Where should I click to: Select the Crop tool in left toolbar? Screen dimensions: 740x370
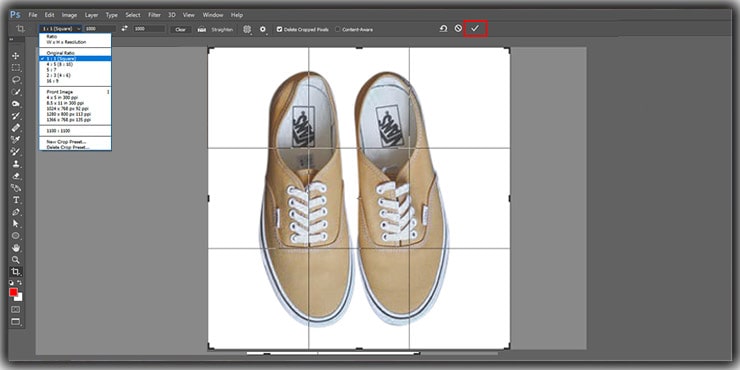point(16,272)
